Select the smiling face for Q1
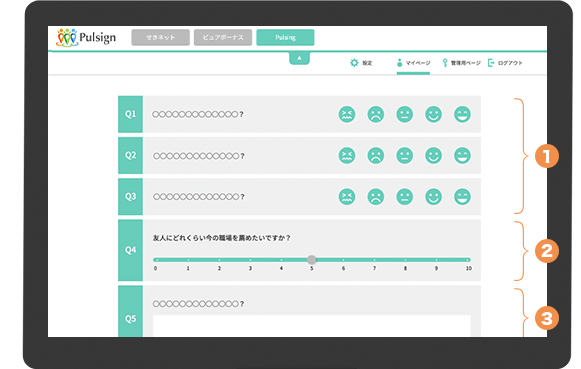Screen dimensions: 581x369 [x=433, y=114]
